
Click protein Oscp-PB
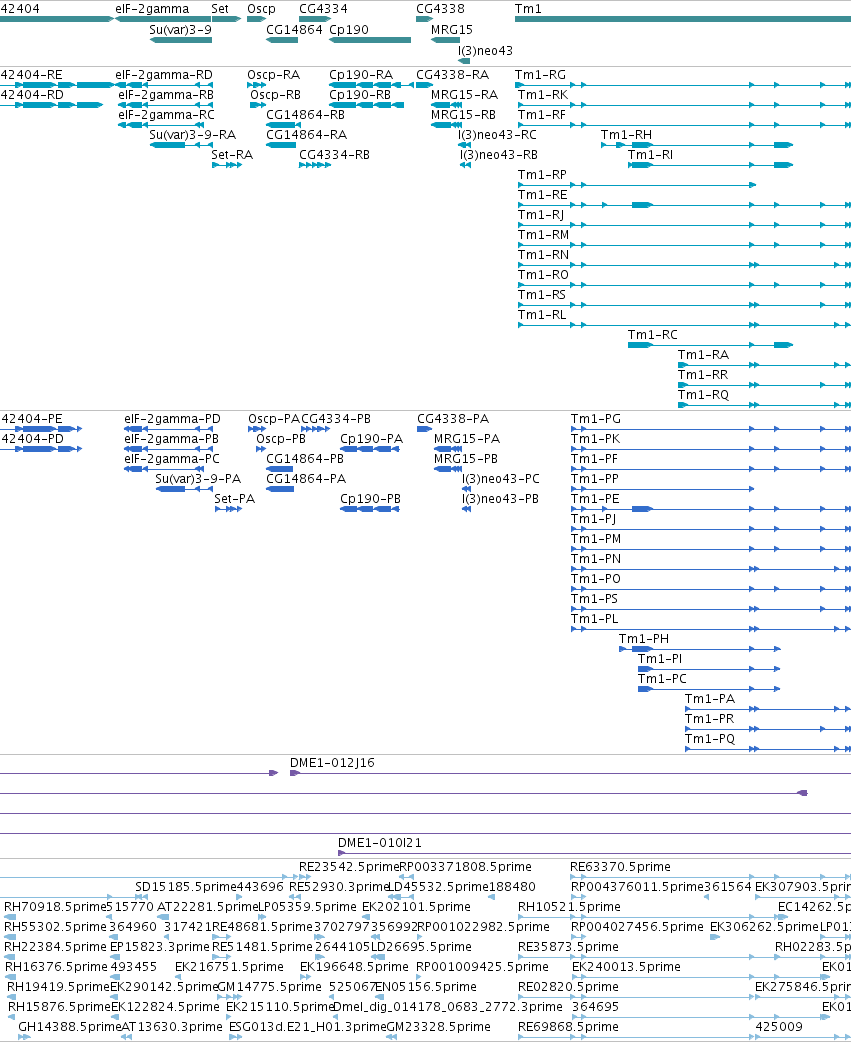pos(281,439)
